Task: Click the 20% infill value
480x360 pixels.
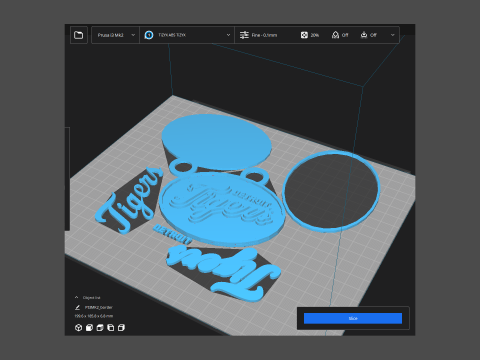Action: click(x=315, y=35)
